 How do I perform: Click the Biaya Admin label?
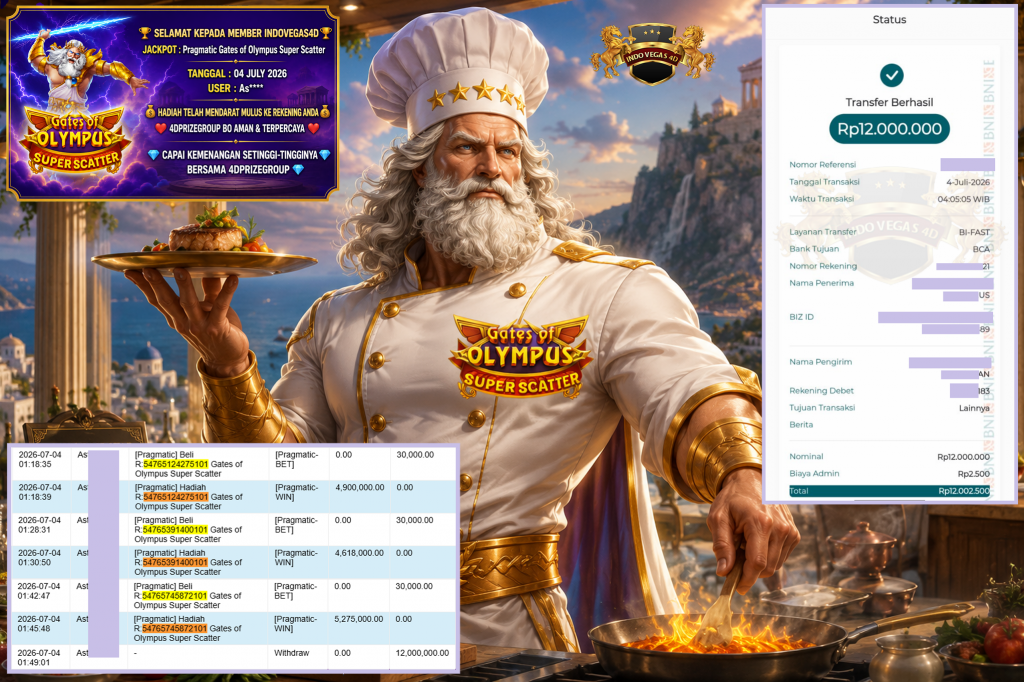(x=814, y=474)
